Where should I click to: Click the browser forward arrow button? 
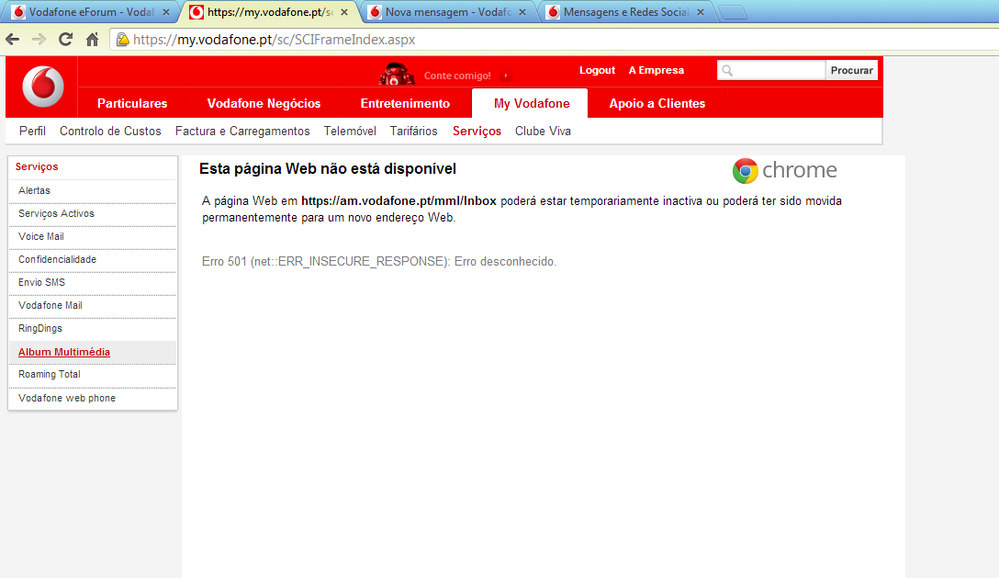[x=39, y=40]
